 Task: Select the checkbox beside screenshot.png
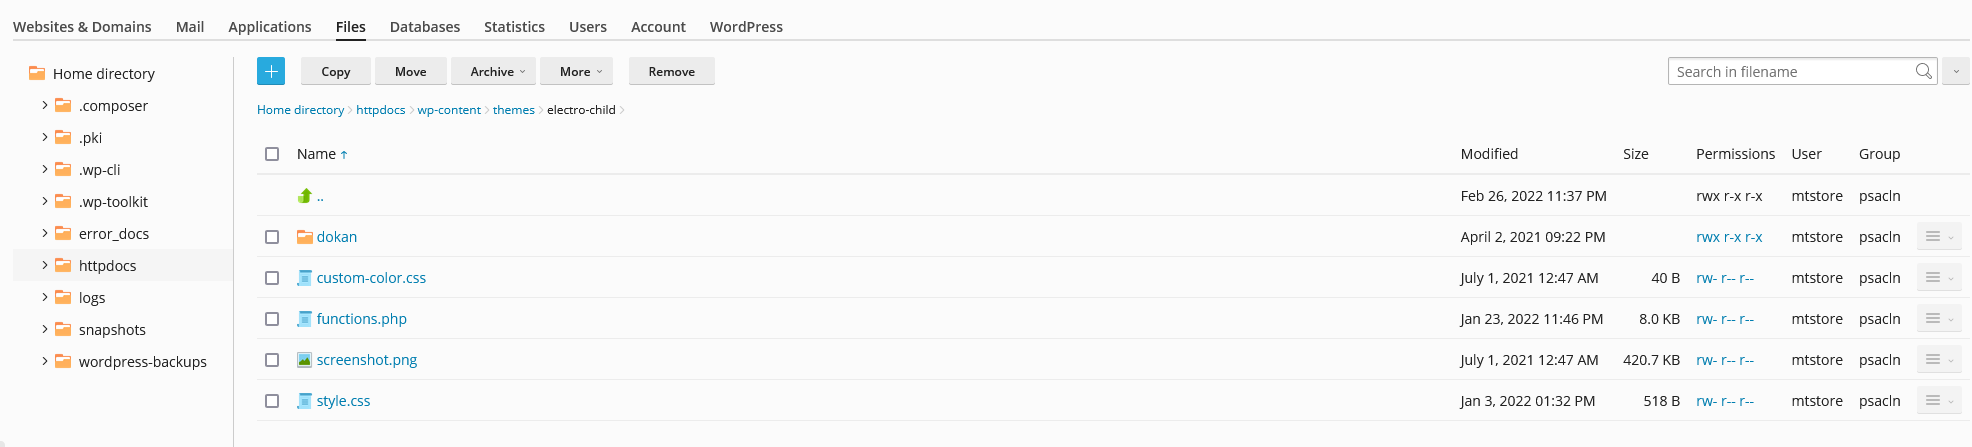click(x=272, y=360)
